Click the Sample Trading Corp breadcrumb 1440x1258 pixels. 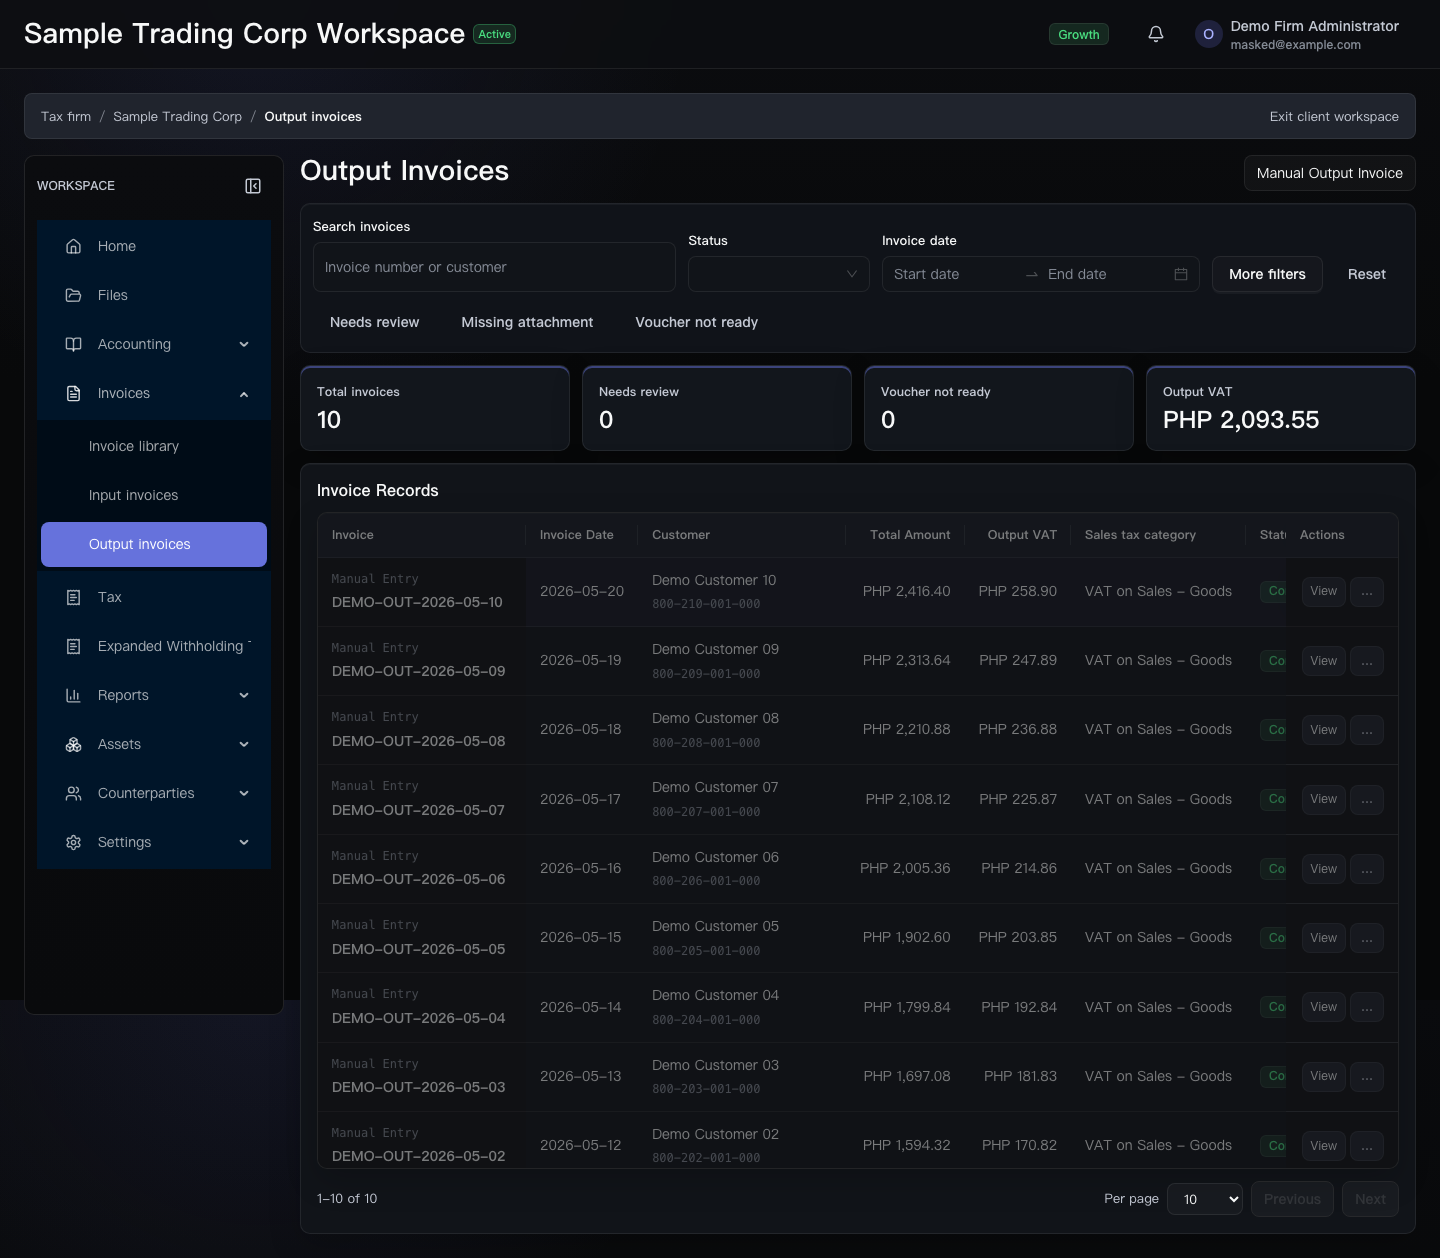[177, 116]
